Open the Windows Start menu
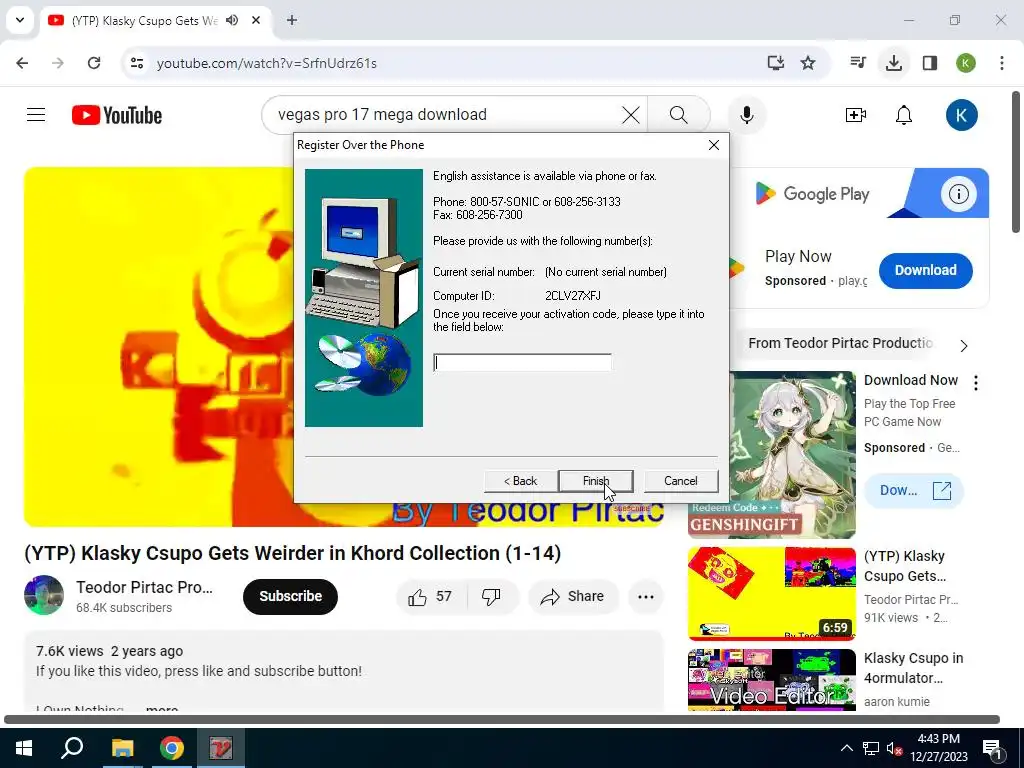The width and height of the screenshot is (1024, 768). [24, 748]
